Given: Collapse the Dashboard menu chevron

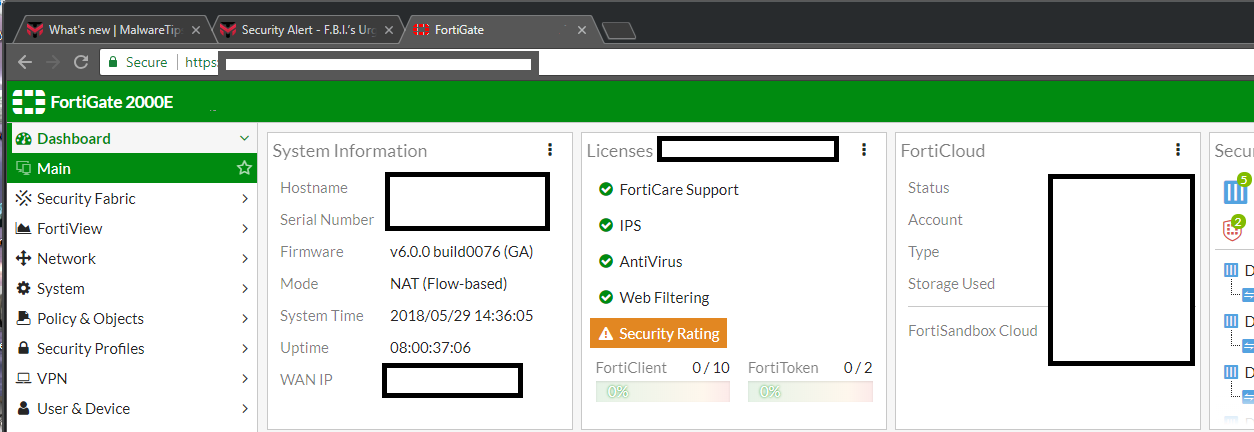Looking at the screenshot, I should point(244,139).
